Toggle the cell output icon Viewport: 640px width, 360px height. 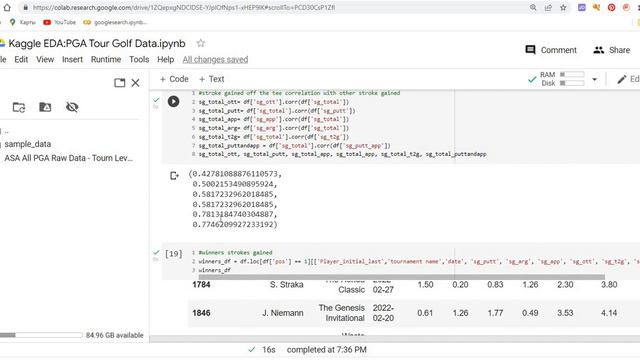point(174,176)
